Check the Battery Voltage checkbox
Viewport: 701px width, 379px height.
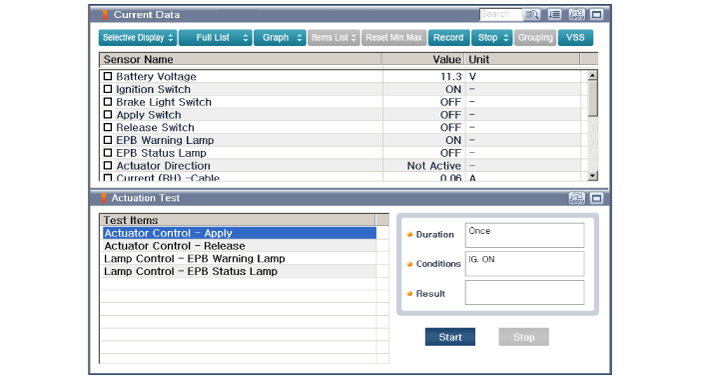(108, 76)
